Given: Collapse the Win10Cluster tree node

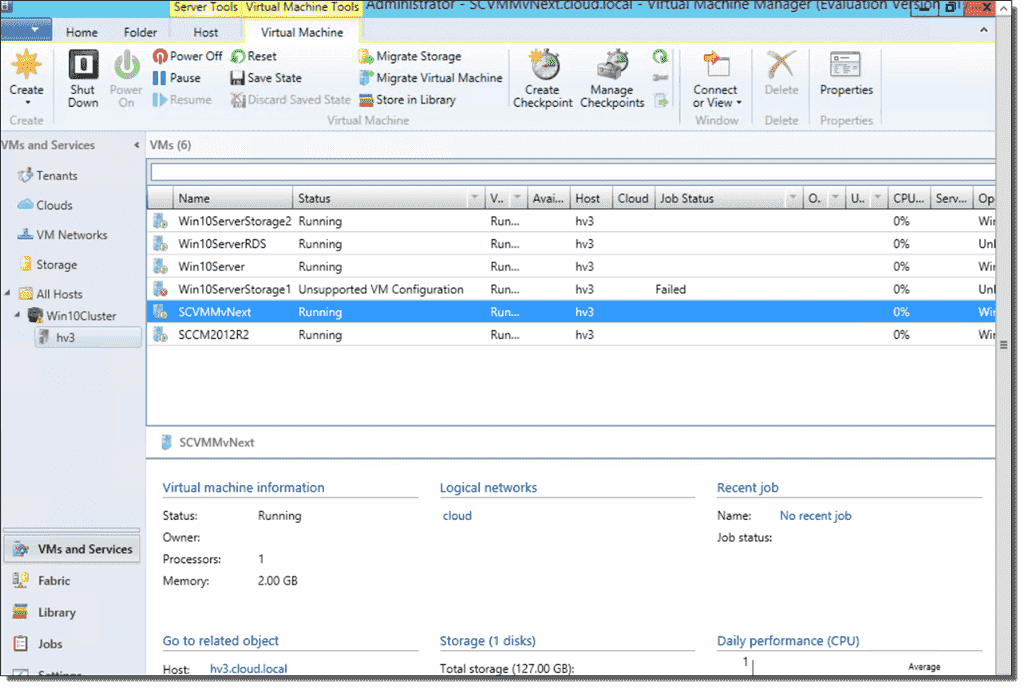Looking at the screenshot, I should click(x=18, y=315).
